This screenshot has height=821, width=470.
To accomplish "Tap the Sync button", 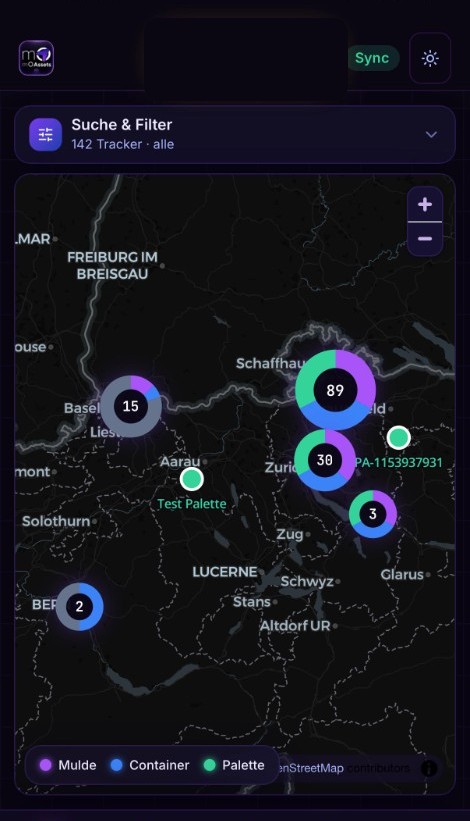I will (x=372, y=58).
